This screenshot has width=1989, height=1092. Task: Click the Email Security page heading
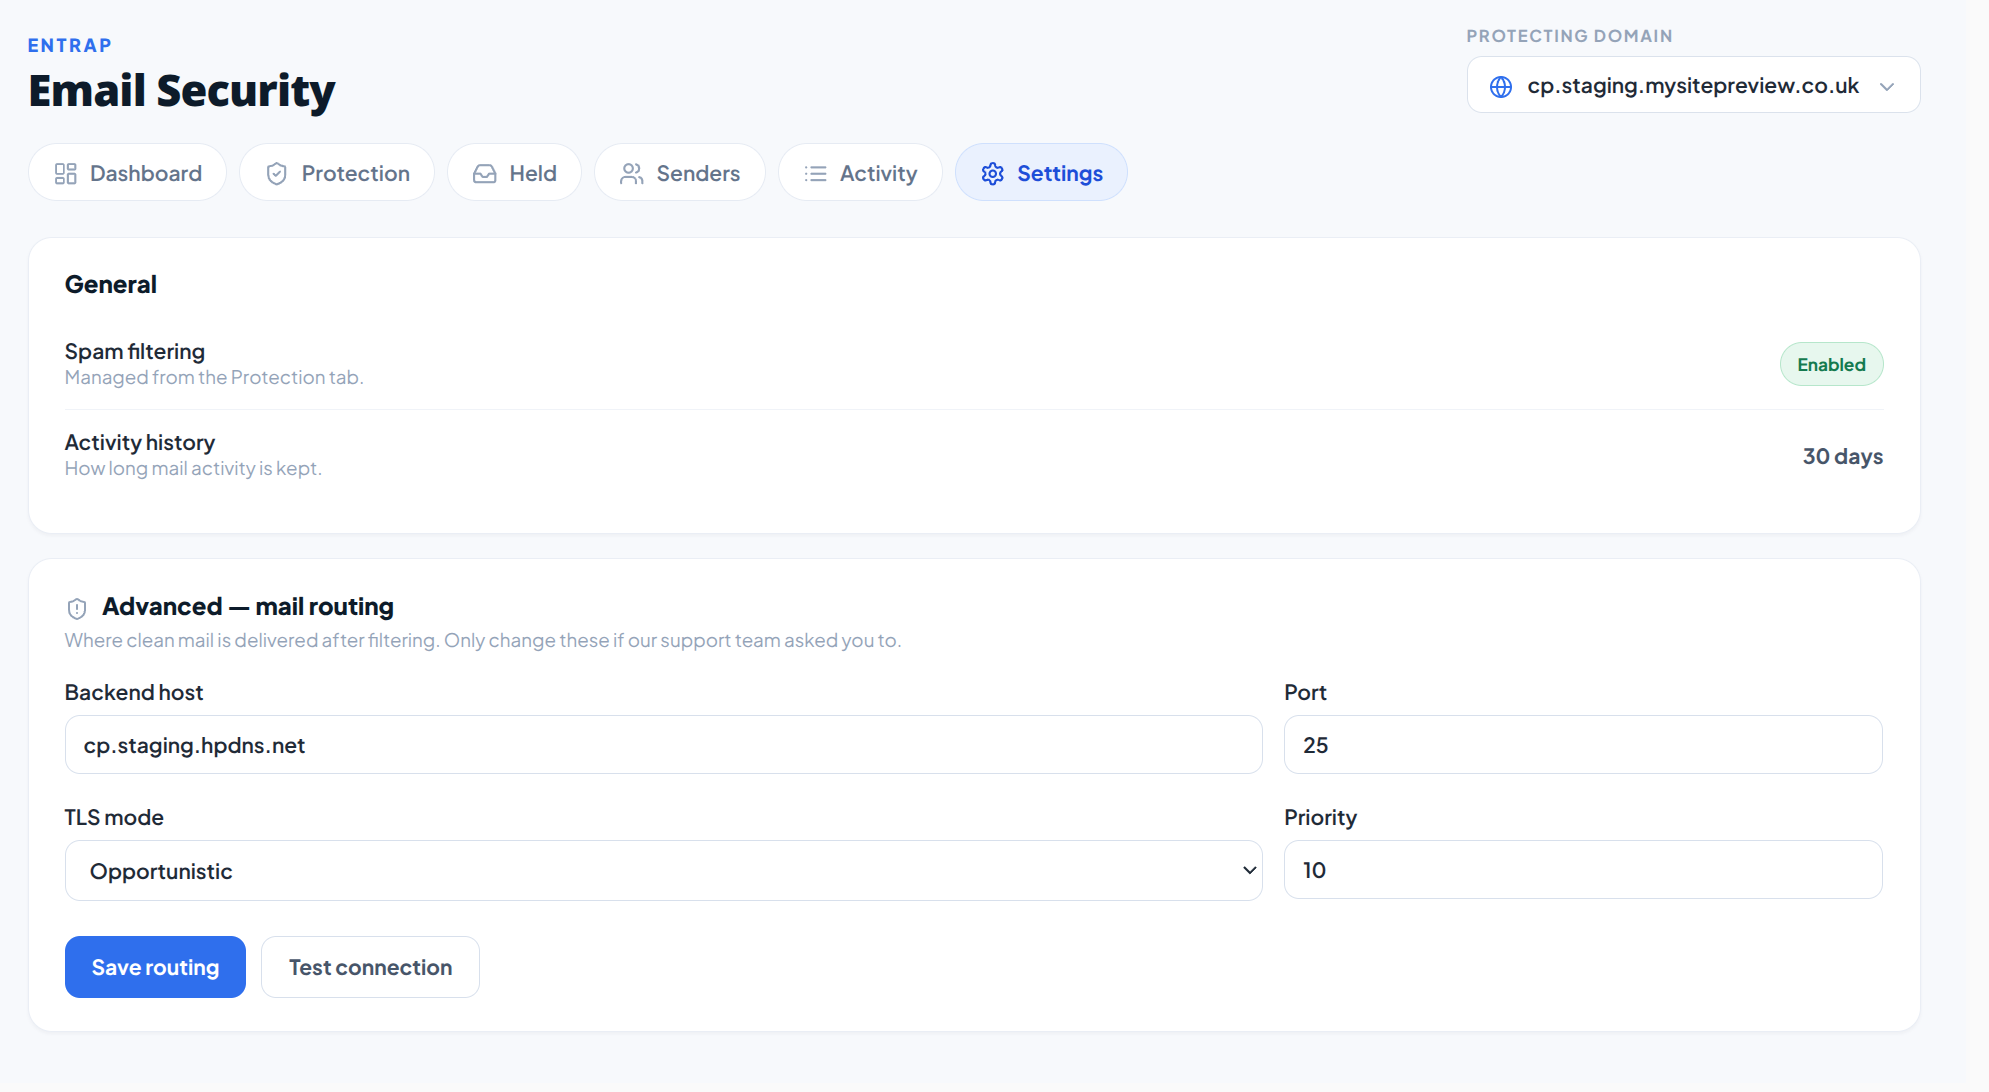pos(182,91)
